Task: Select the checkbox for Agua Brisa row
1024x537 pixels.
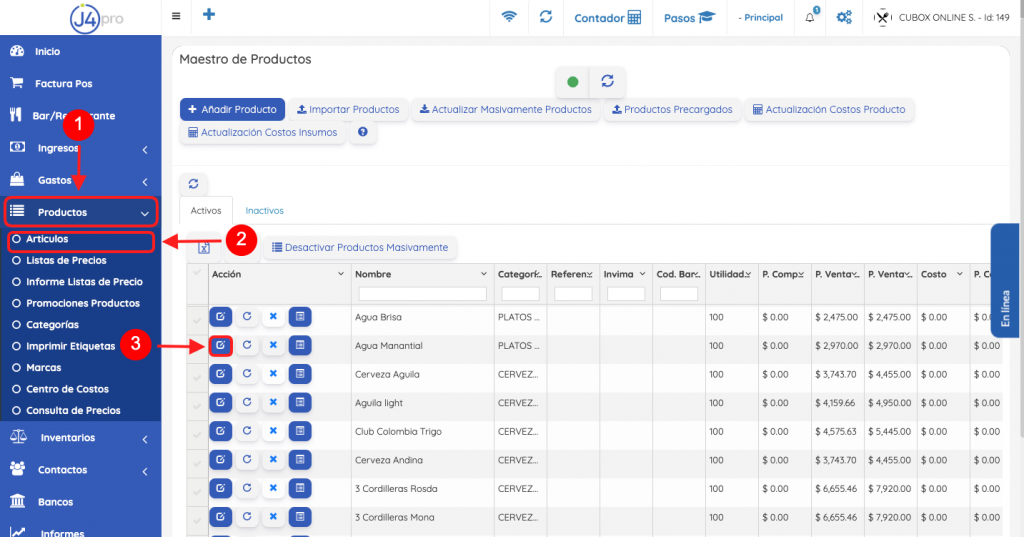Action: point(197,318)
